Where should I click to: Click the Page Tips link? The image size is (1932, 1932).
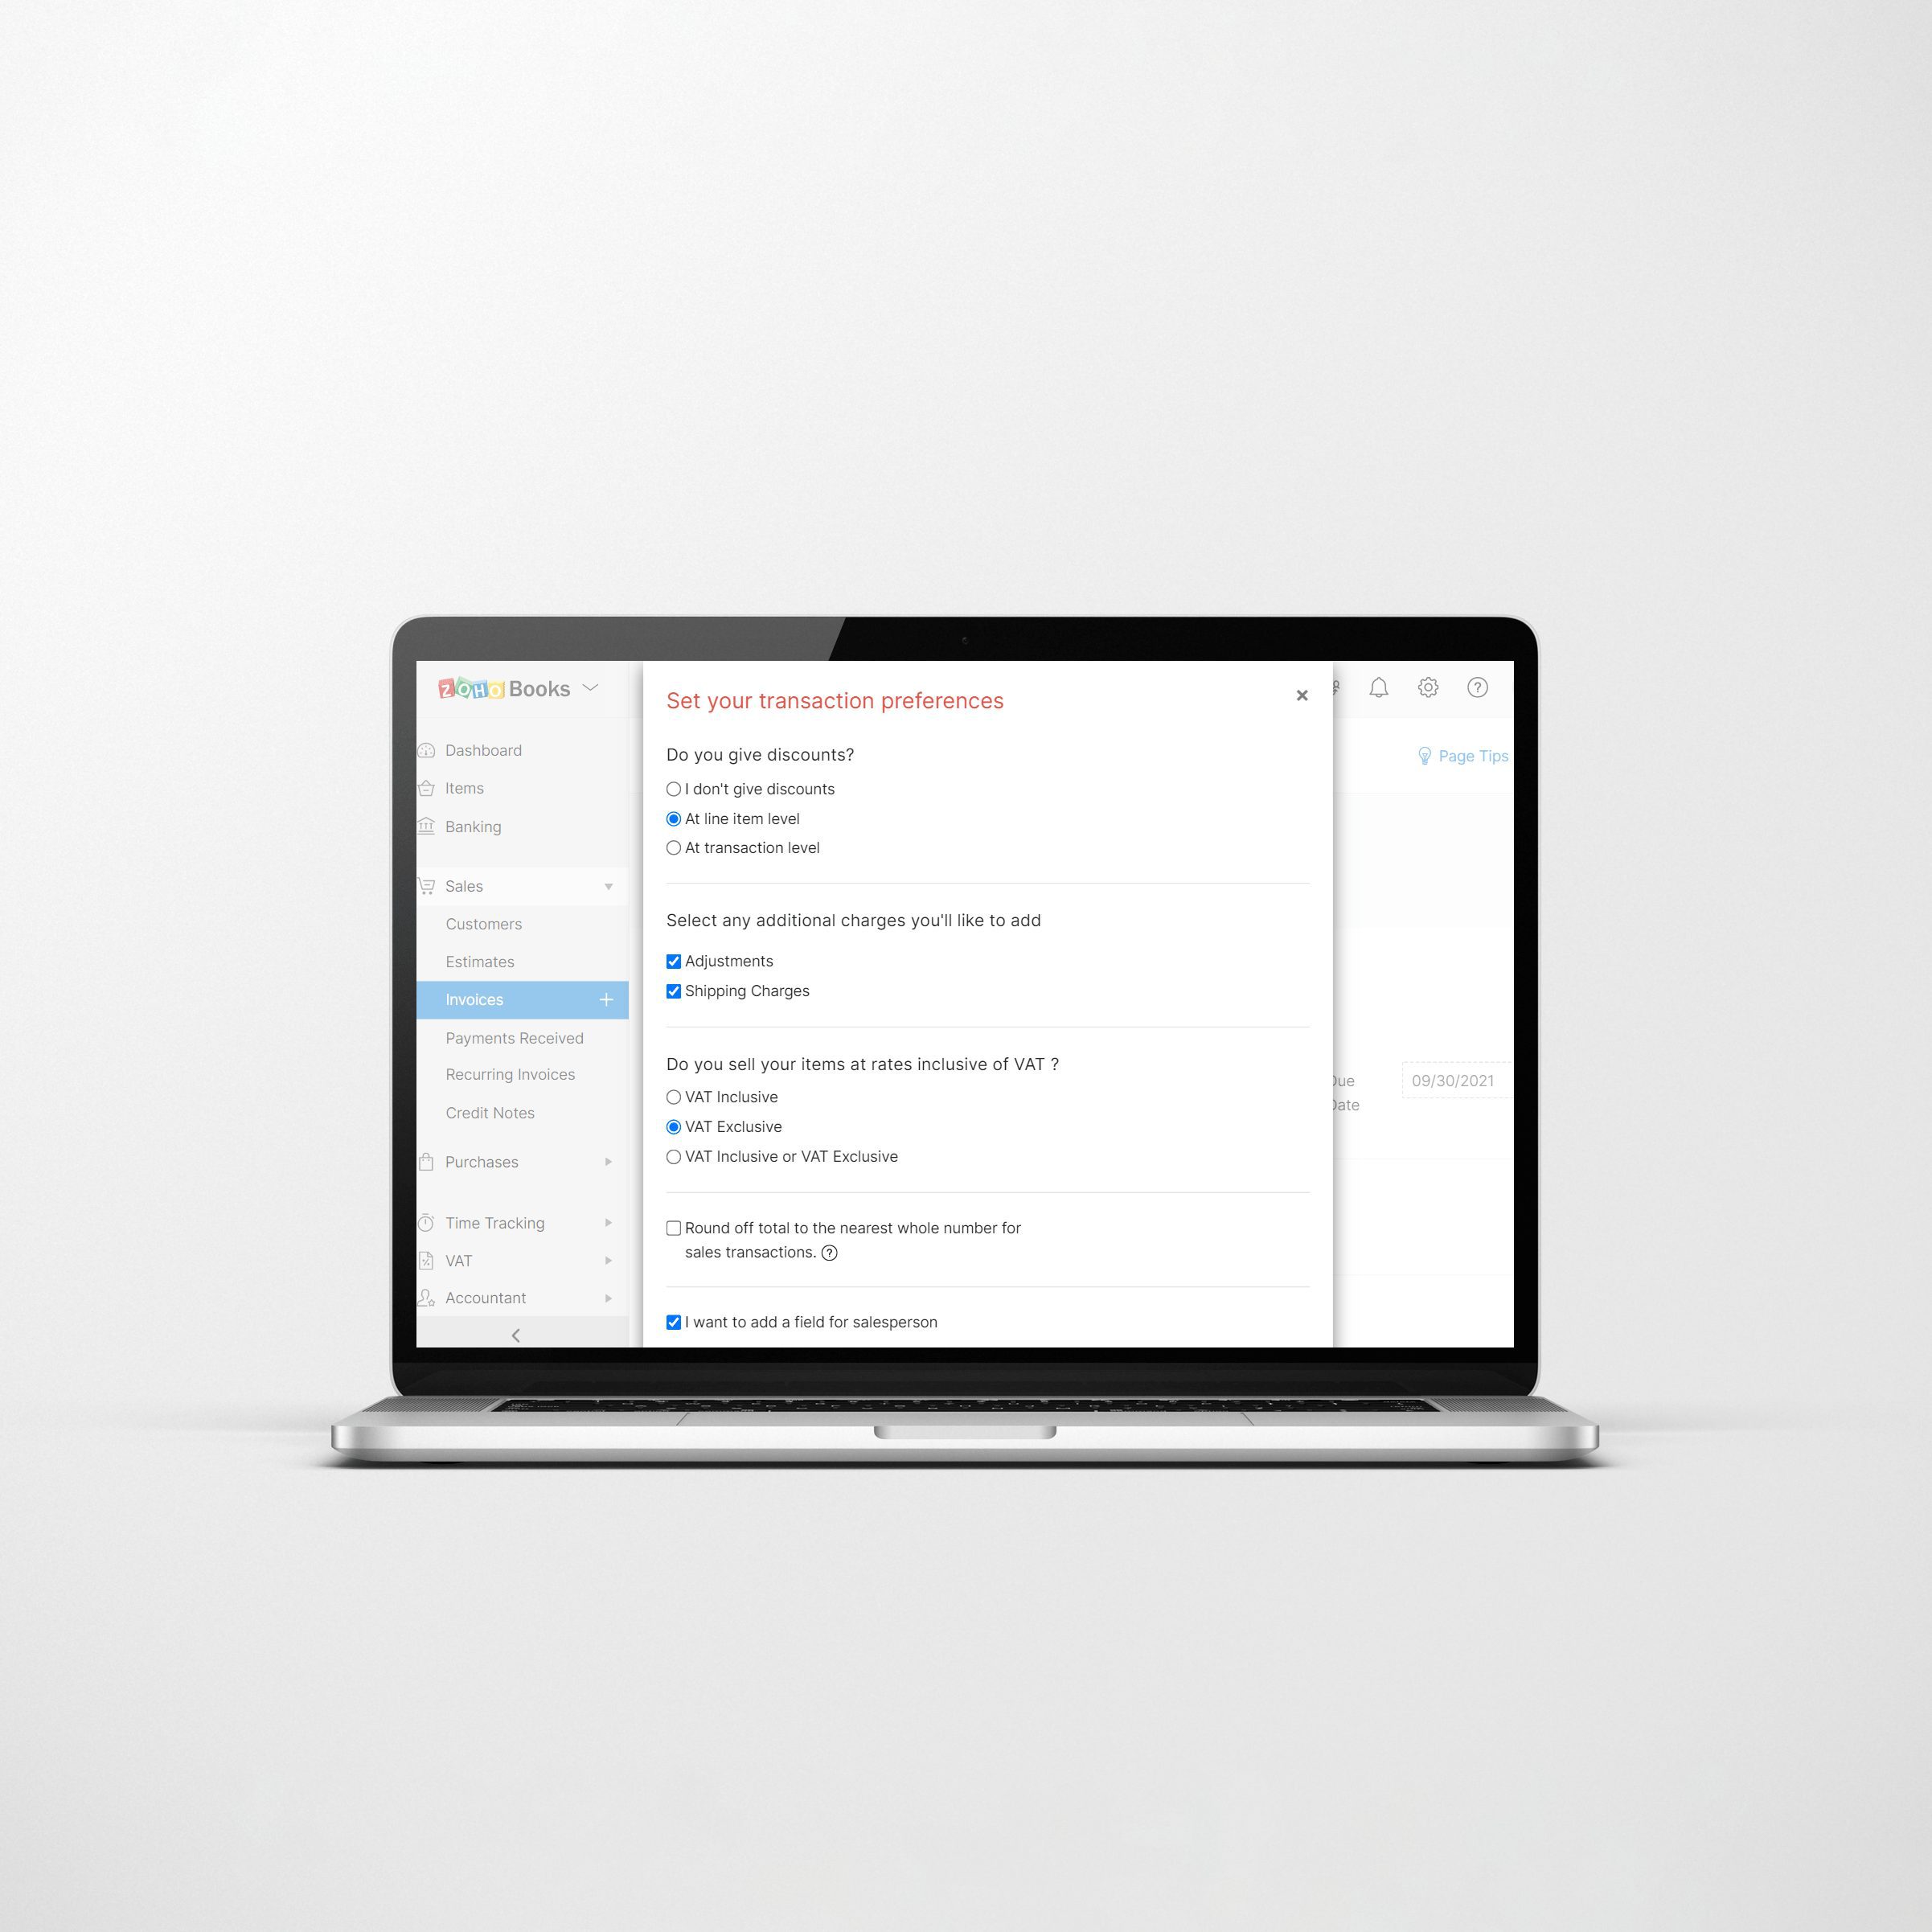[x=1458, y=757]
